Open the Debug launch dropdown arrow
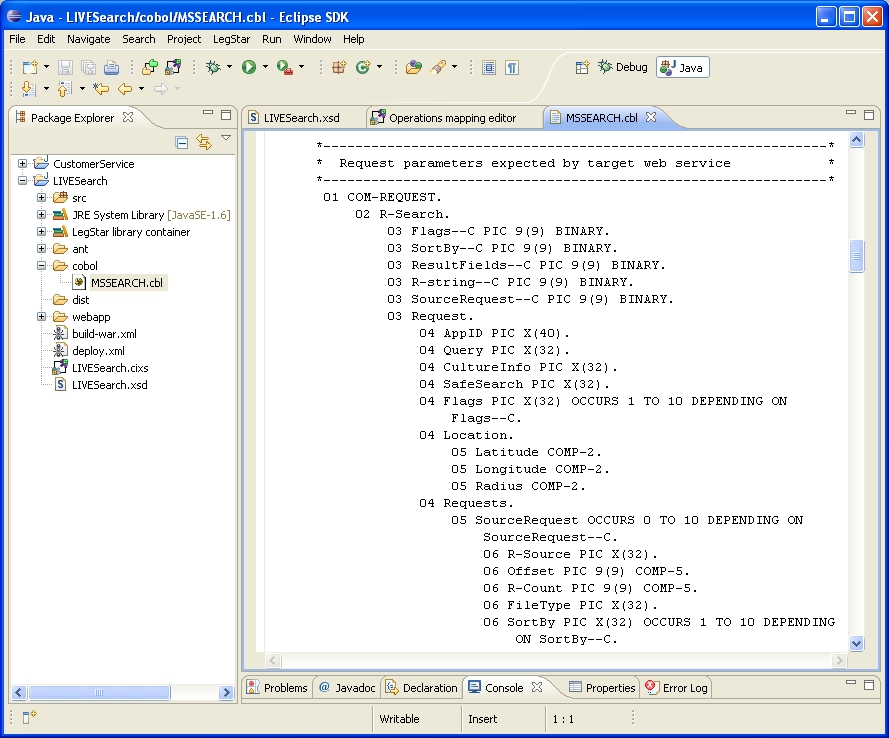The width and height of the screenshot is (889, 738). click(x=230, y=67)
